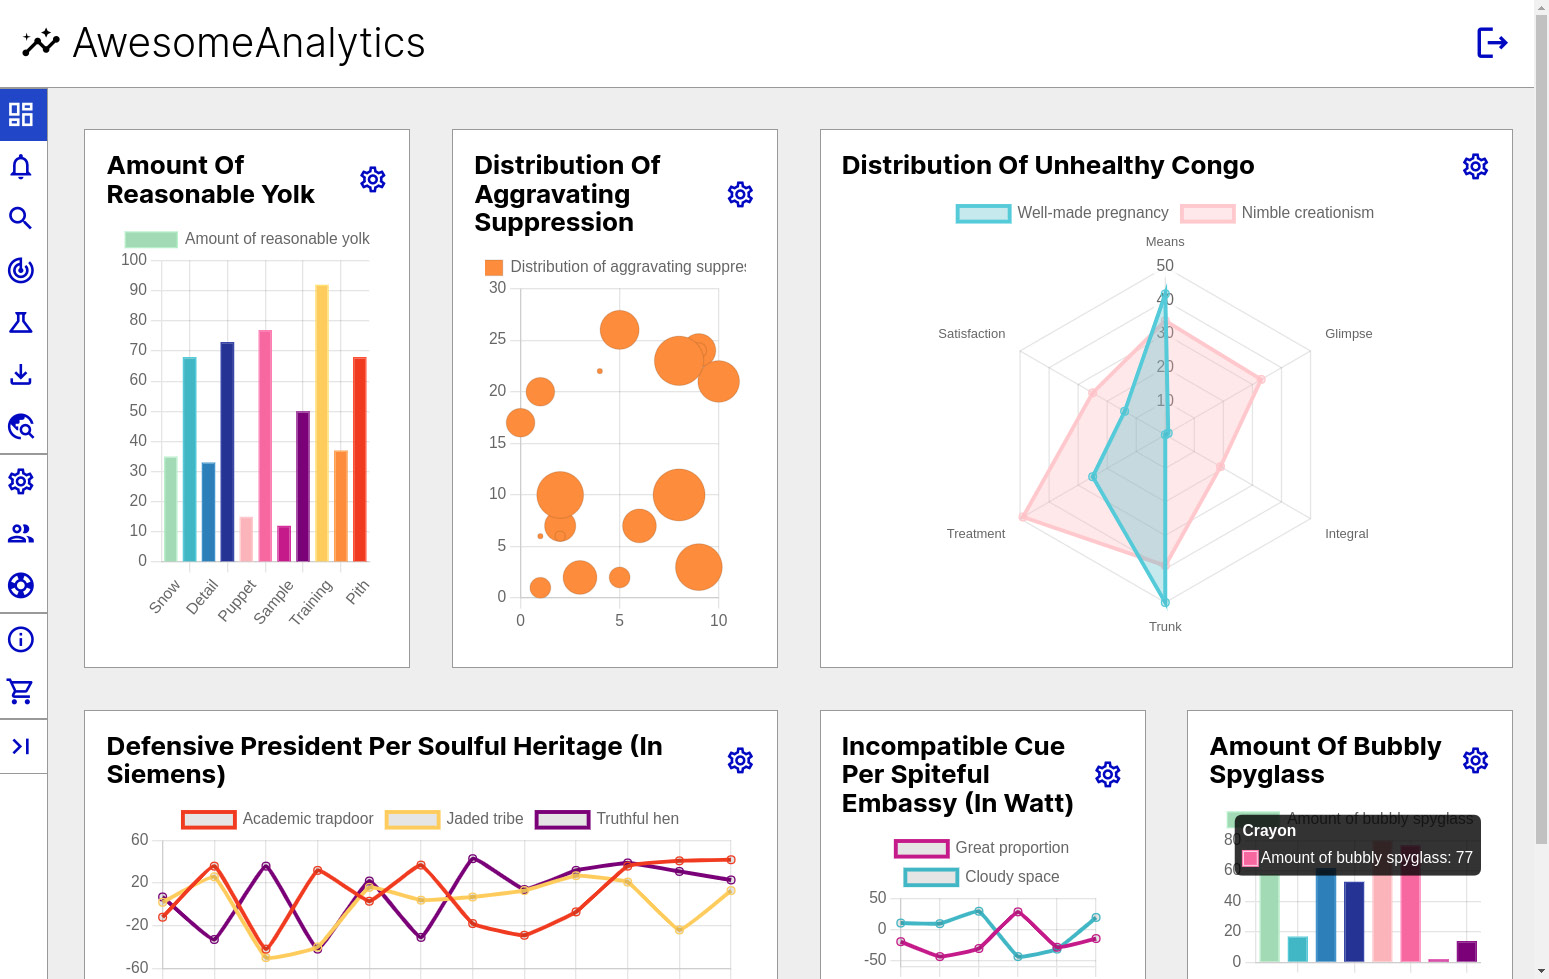
Task: Collapse the sidebar with the arrow icon
Action: pyautogui.click(x=22, y=746)
